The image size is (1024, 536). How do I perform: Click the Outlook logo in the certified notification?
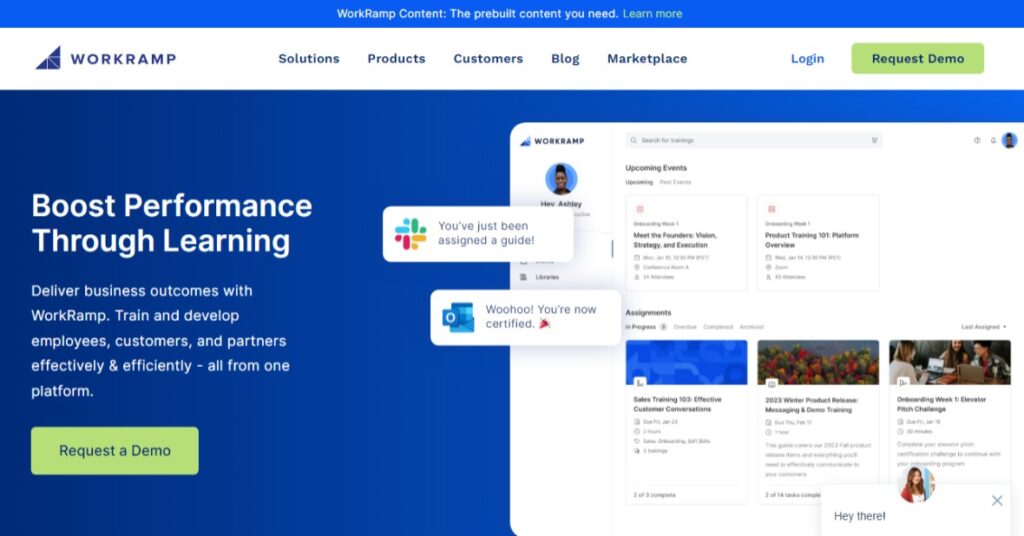pos(458,317)
